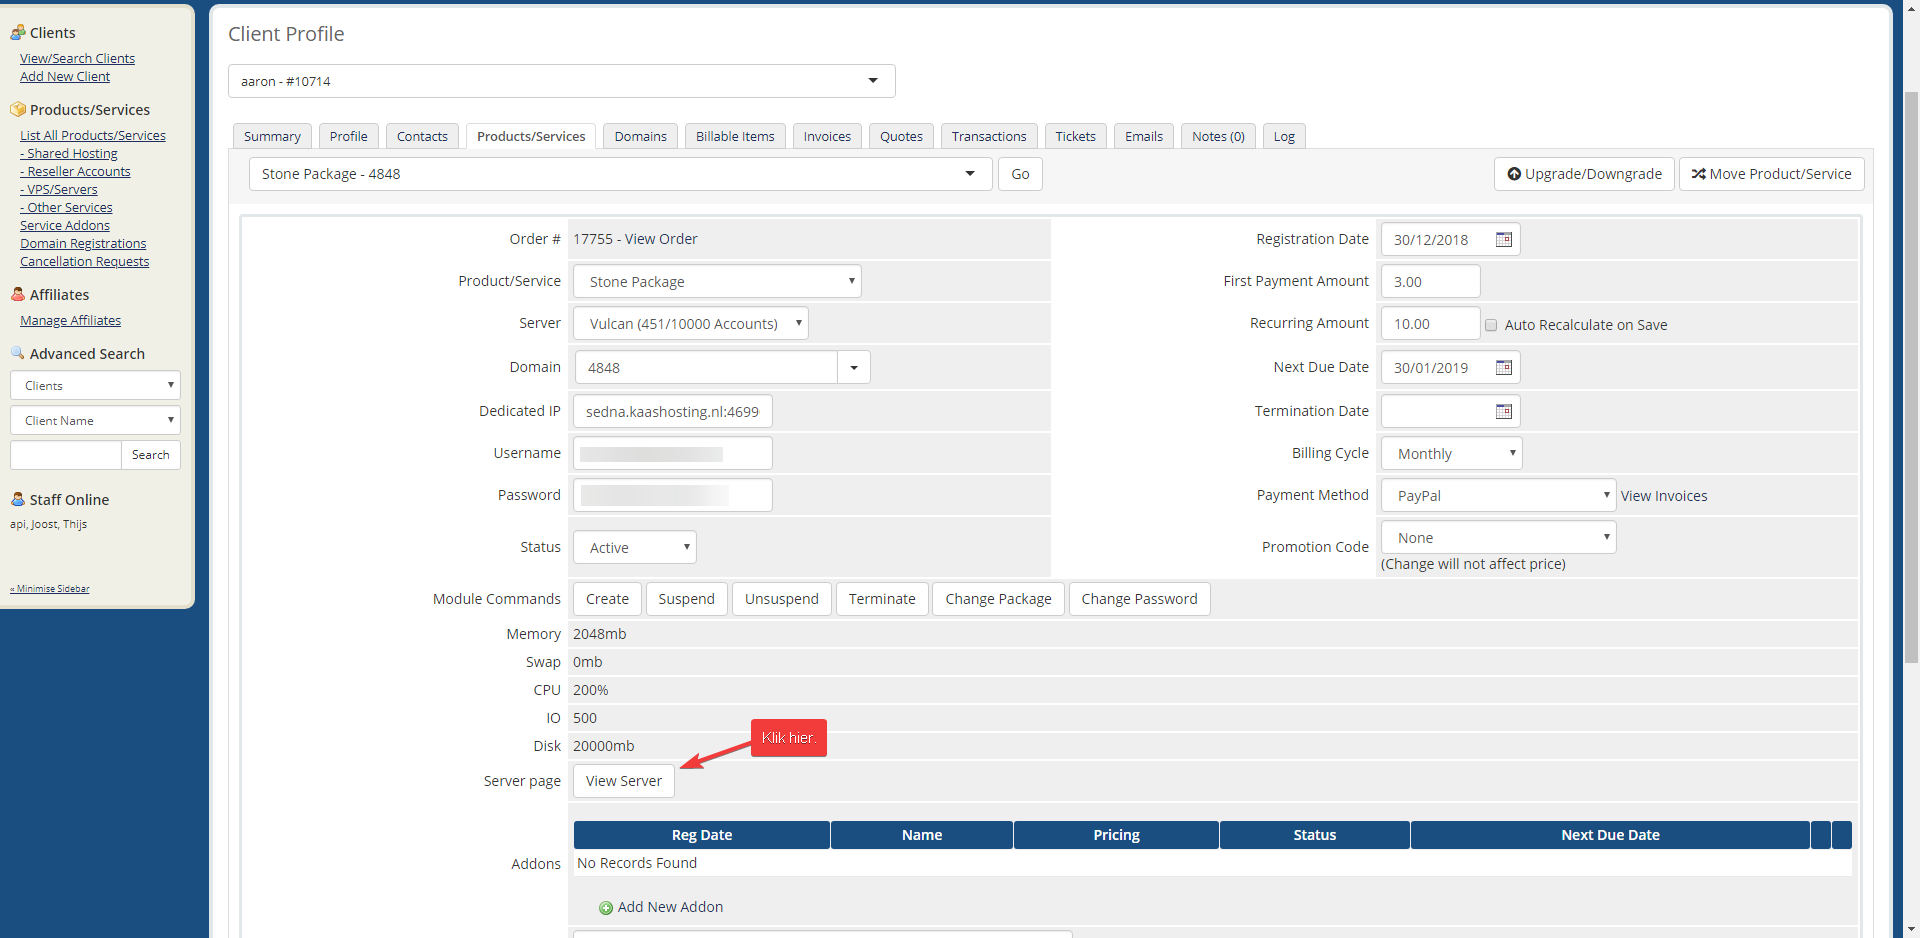Open the Next Due Date calendar picker

tap(1503, 368)
